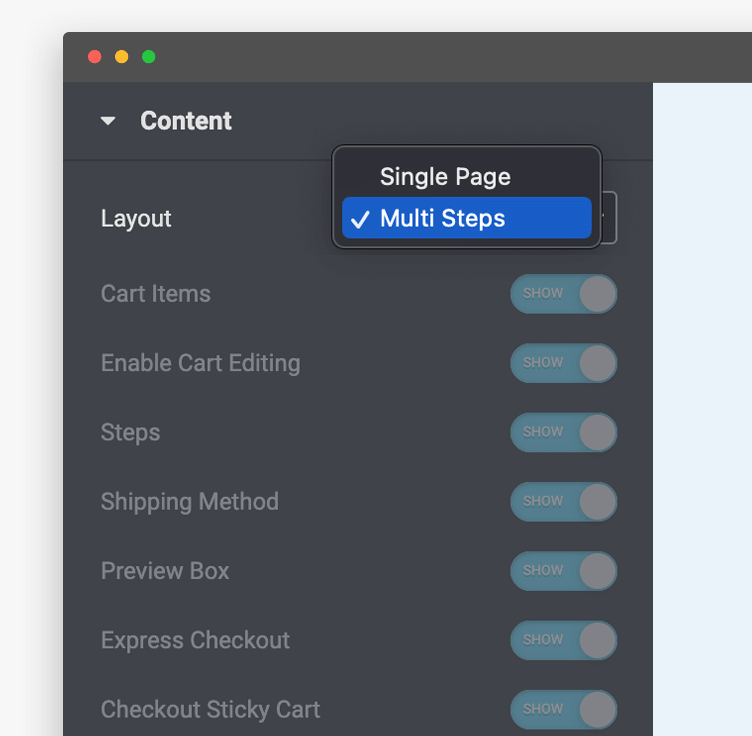This screenshot has width=752, height=736.
Task: Click the Layout label
Action: point(136,219)
